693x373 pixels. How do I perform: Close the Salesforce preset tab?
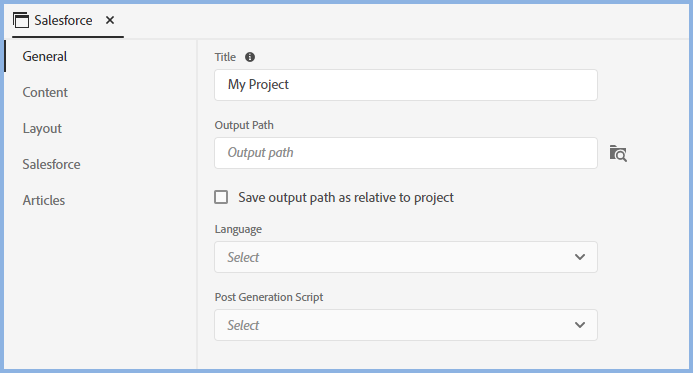pyautogui.click(x=110, y=20)
